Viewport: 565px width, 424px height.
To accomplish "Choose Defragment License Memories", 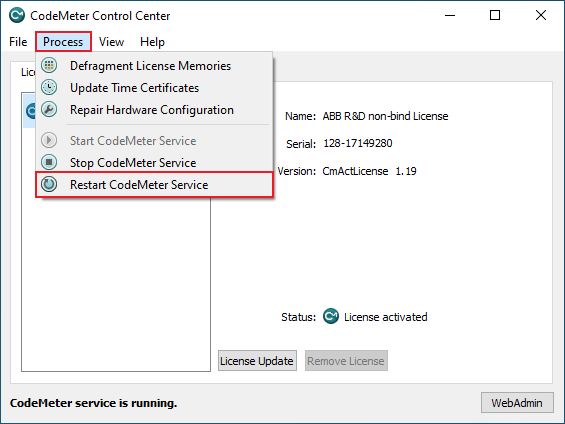I will click(154, 66).
